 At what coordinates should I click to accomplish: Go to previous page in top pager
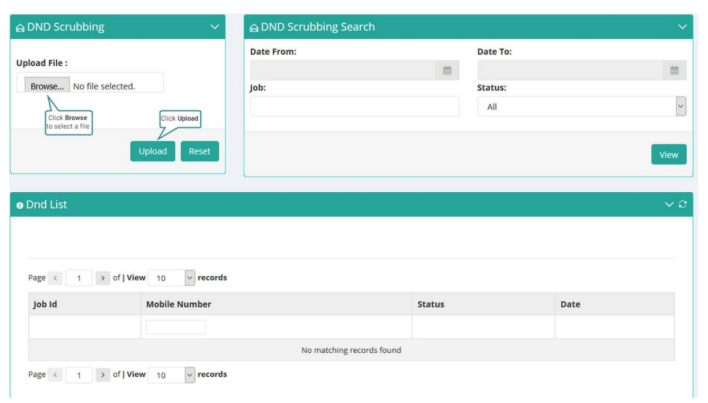point(55,278)
